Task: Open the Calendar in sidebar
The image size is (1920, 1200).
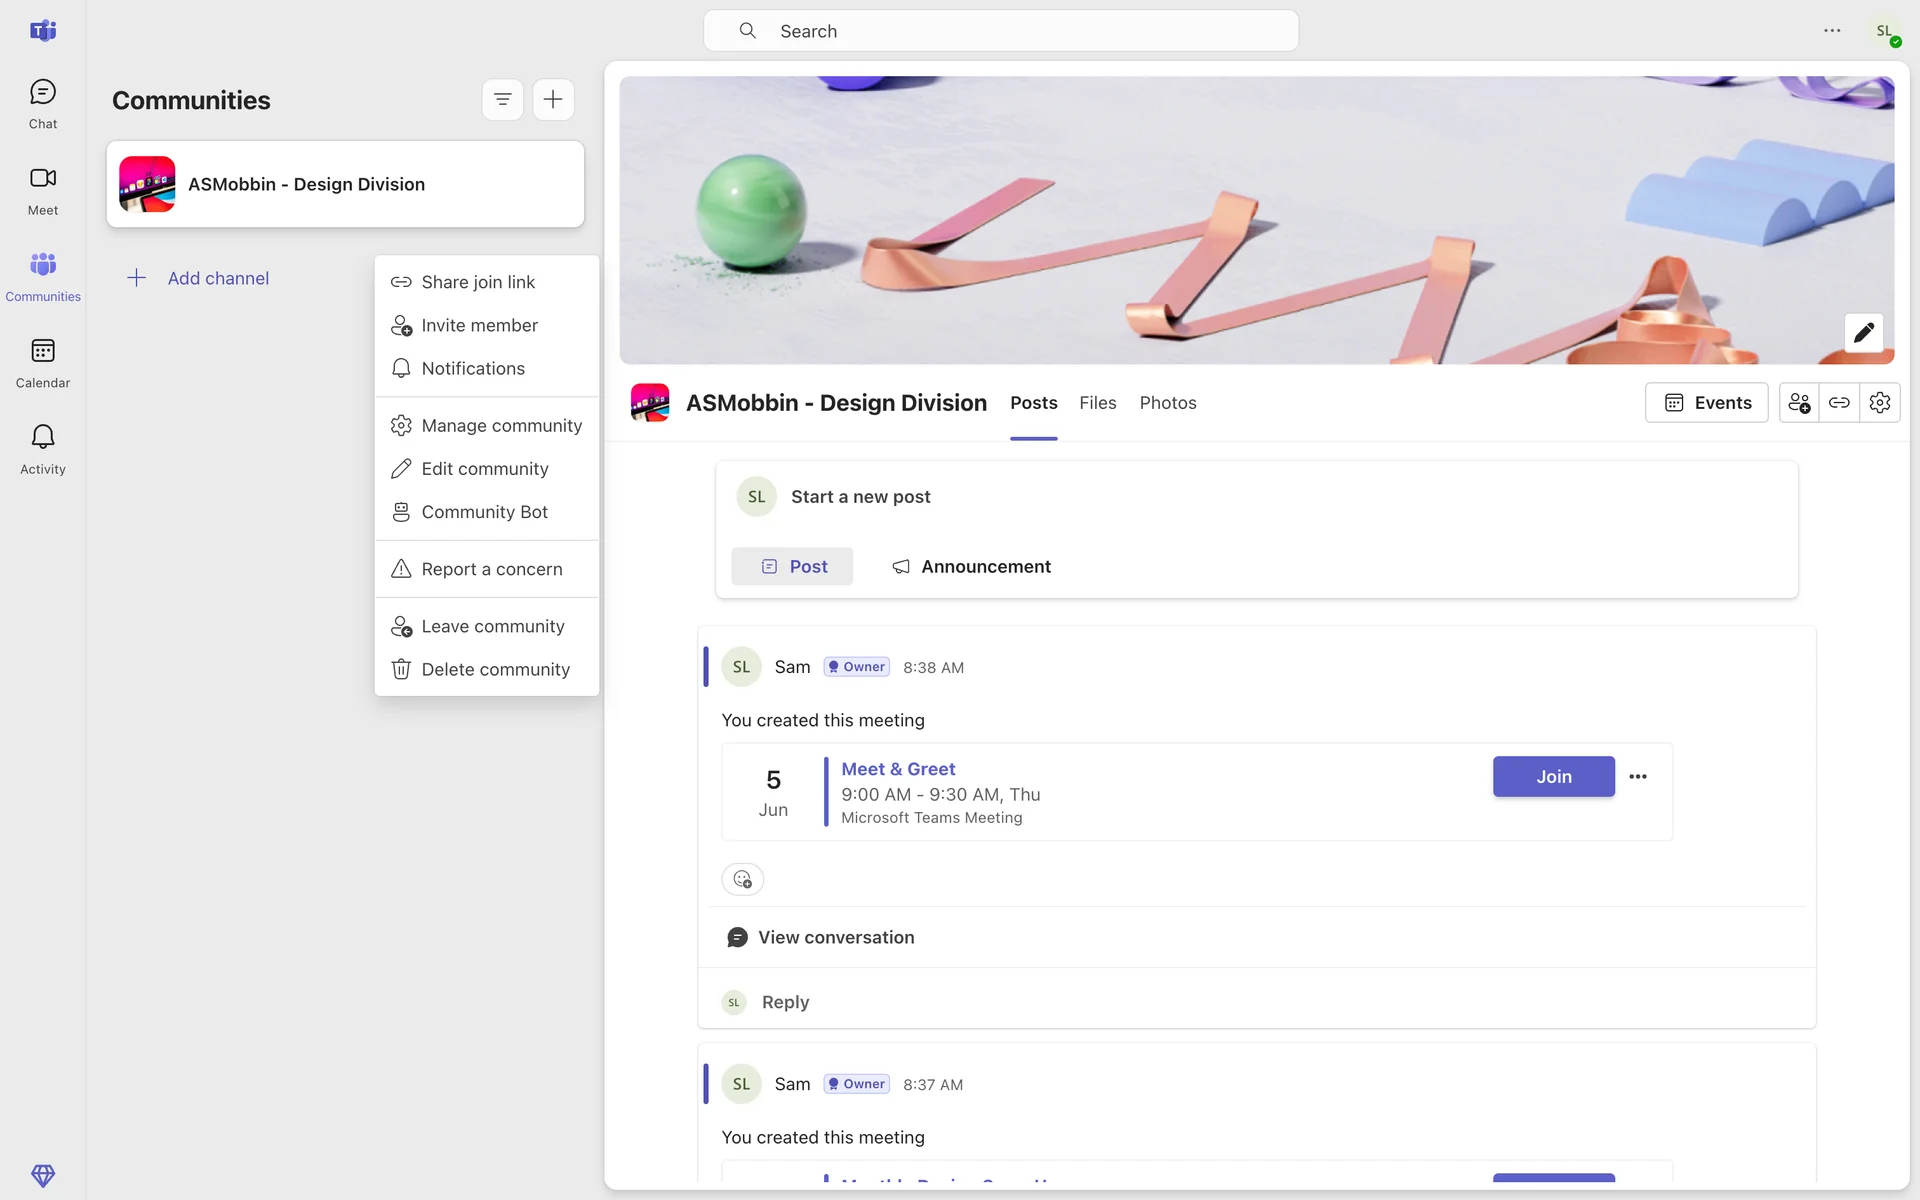Action: 42,363
